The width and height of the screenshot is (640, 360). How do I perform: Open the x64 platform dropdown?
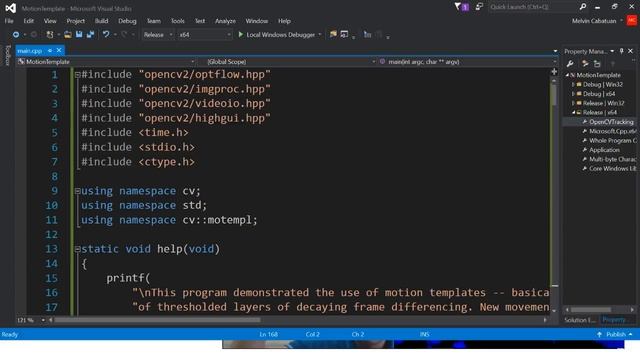click(x=204, y=35)
